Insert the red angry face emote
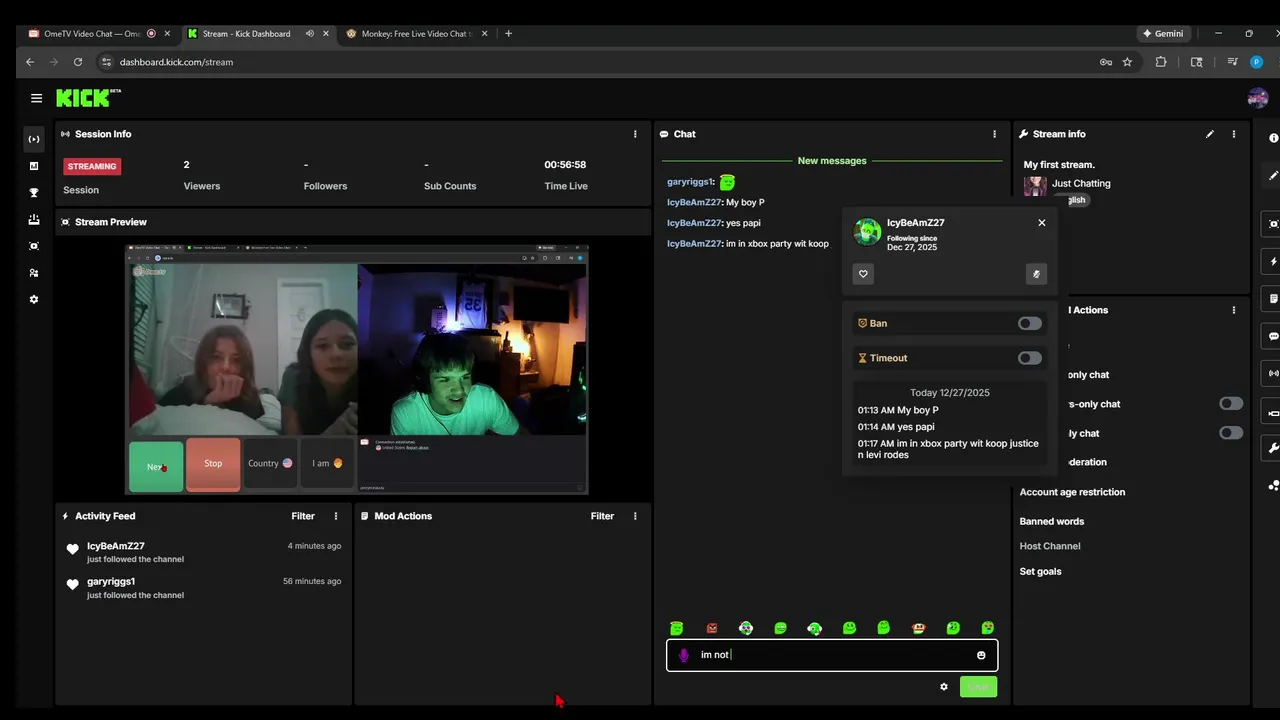 click(712, 628)
